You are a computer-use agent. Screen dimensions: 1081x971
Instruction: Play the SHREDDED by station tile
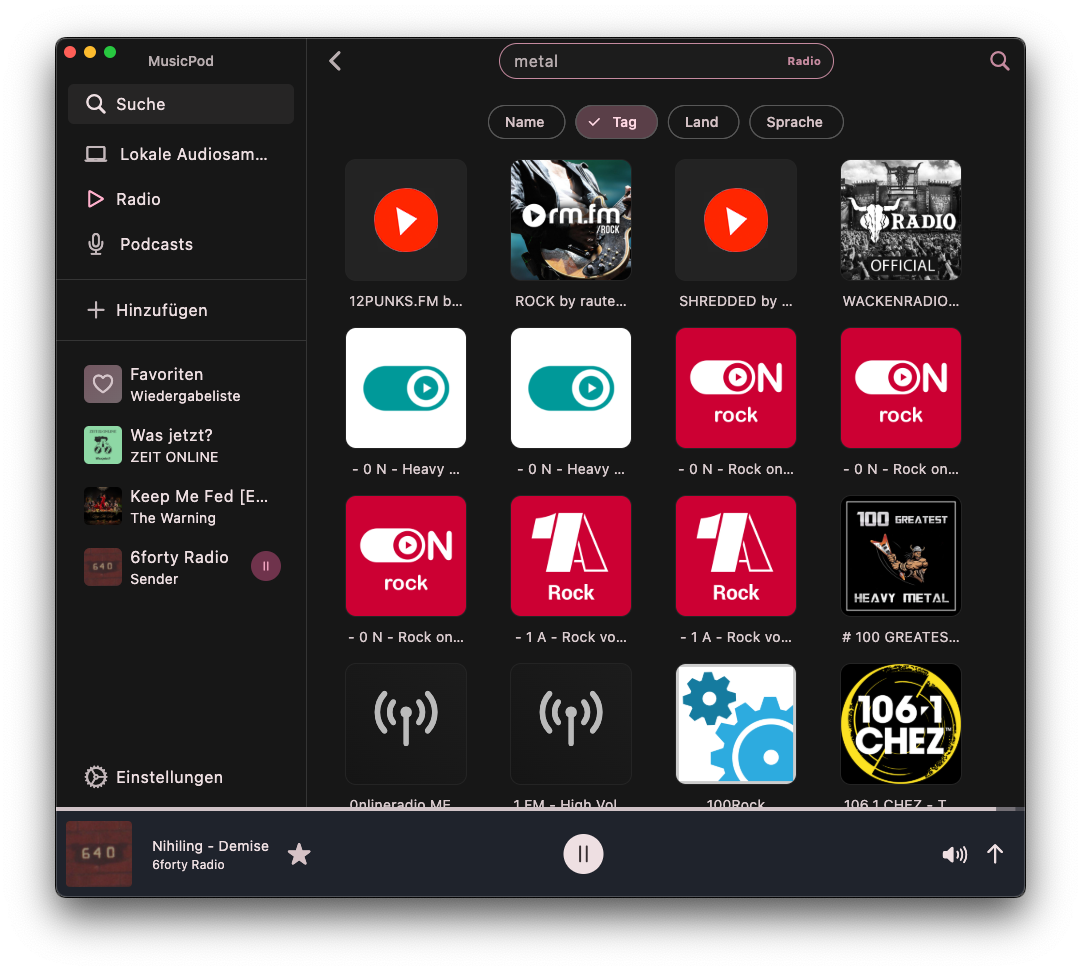click(736, 220)
